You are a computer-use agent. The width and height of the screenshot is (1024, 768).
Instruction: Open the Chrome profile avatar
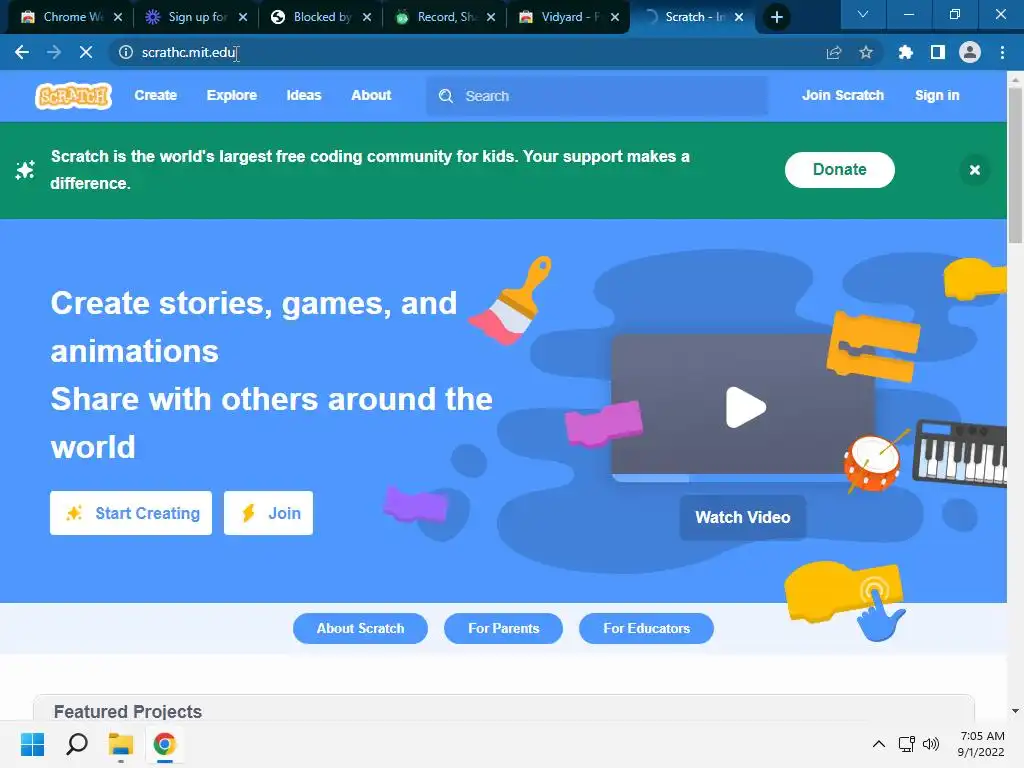(970, 52)
